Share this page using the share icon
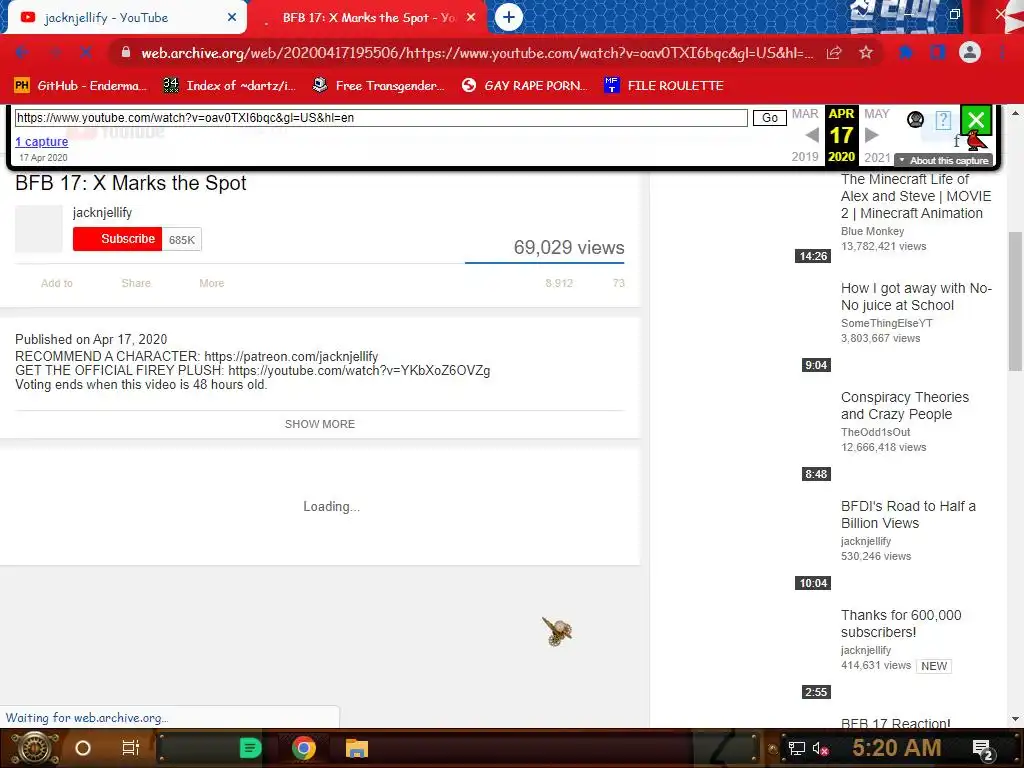The width and height of the screenshot is (1024, 768). [834, 52]
